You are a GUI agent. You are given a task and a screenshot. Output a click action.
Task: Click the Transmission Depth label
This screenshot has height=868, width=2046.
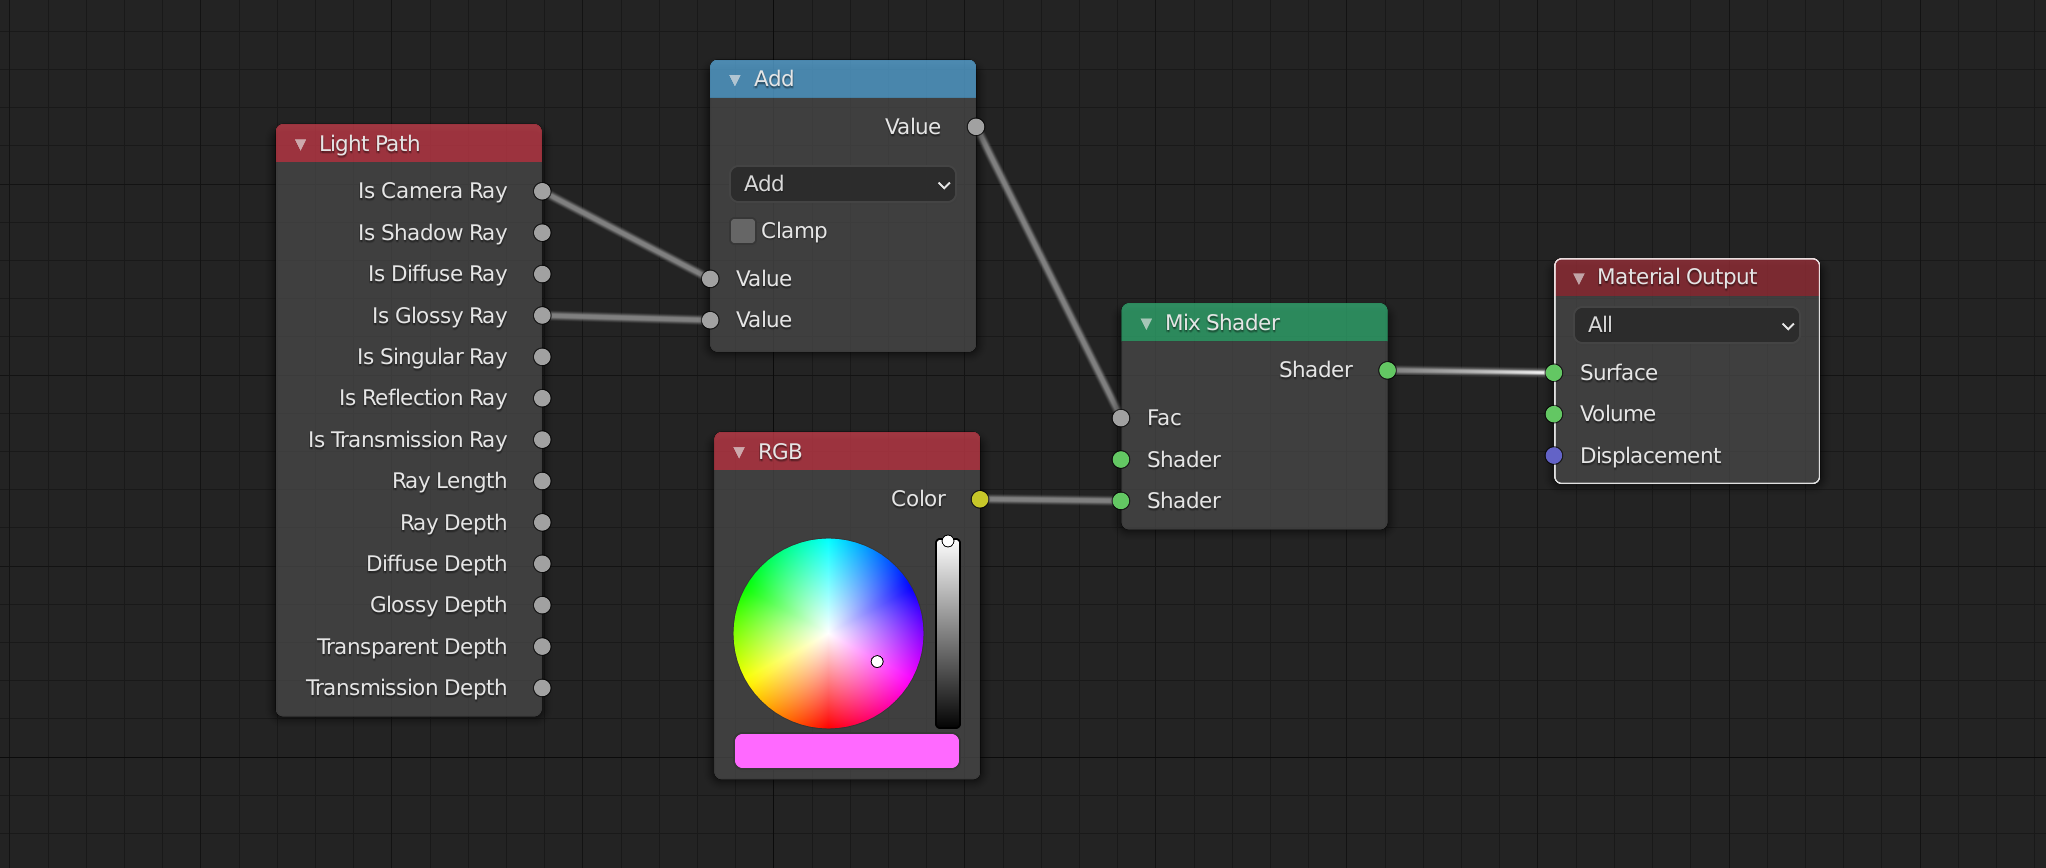pyautogui.click(x=406, y=688)
